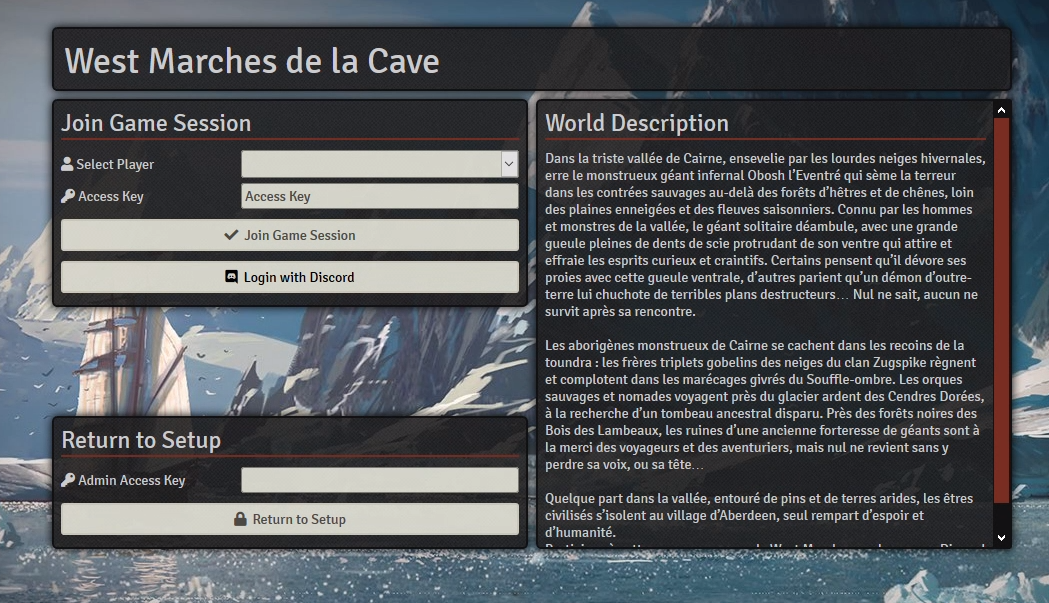Click the Discord logo icon
This screenshot has width=1049, height=603.
click(x=232, y=277)
